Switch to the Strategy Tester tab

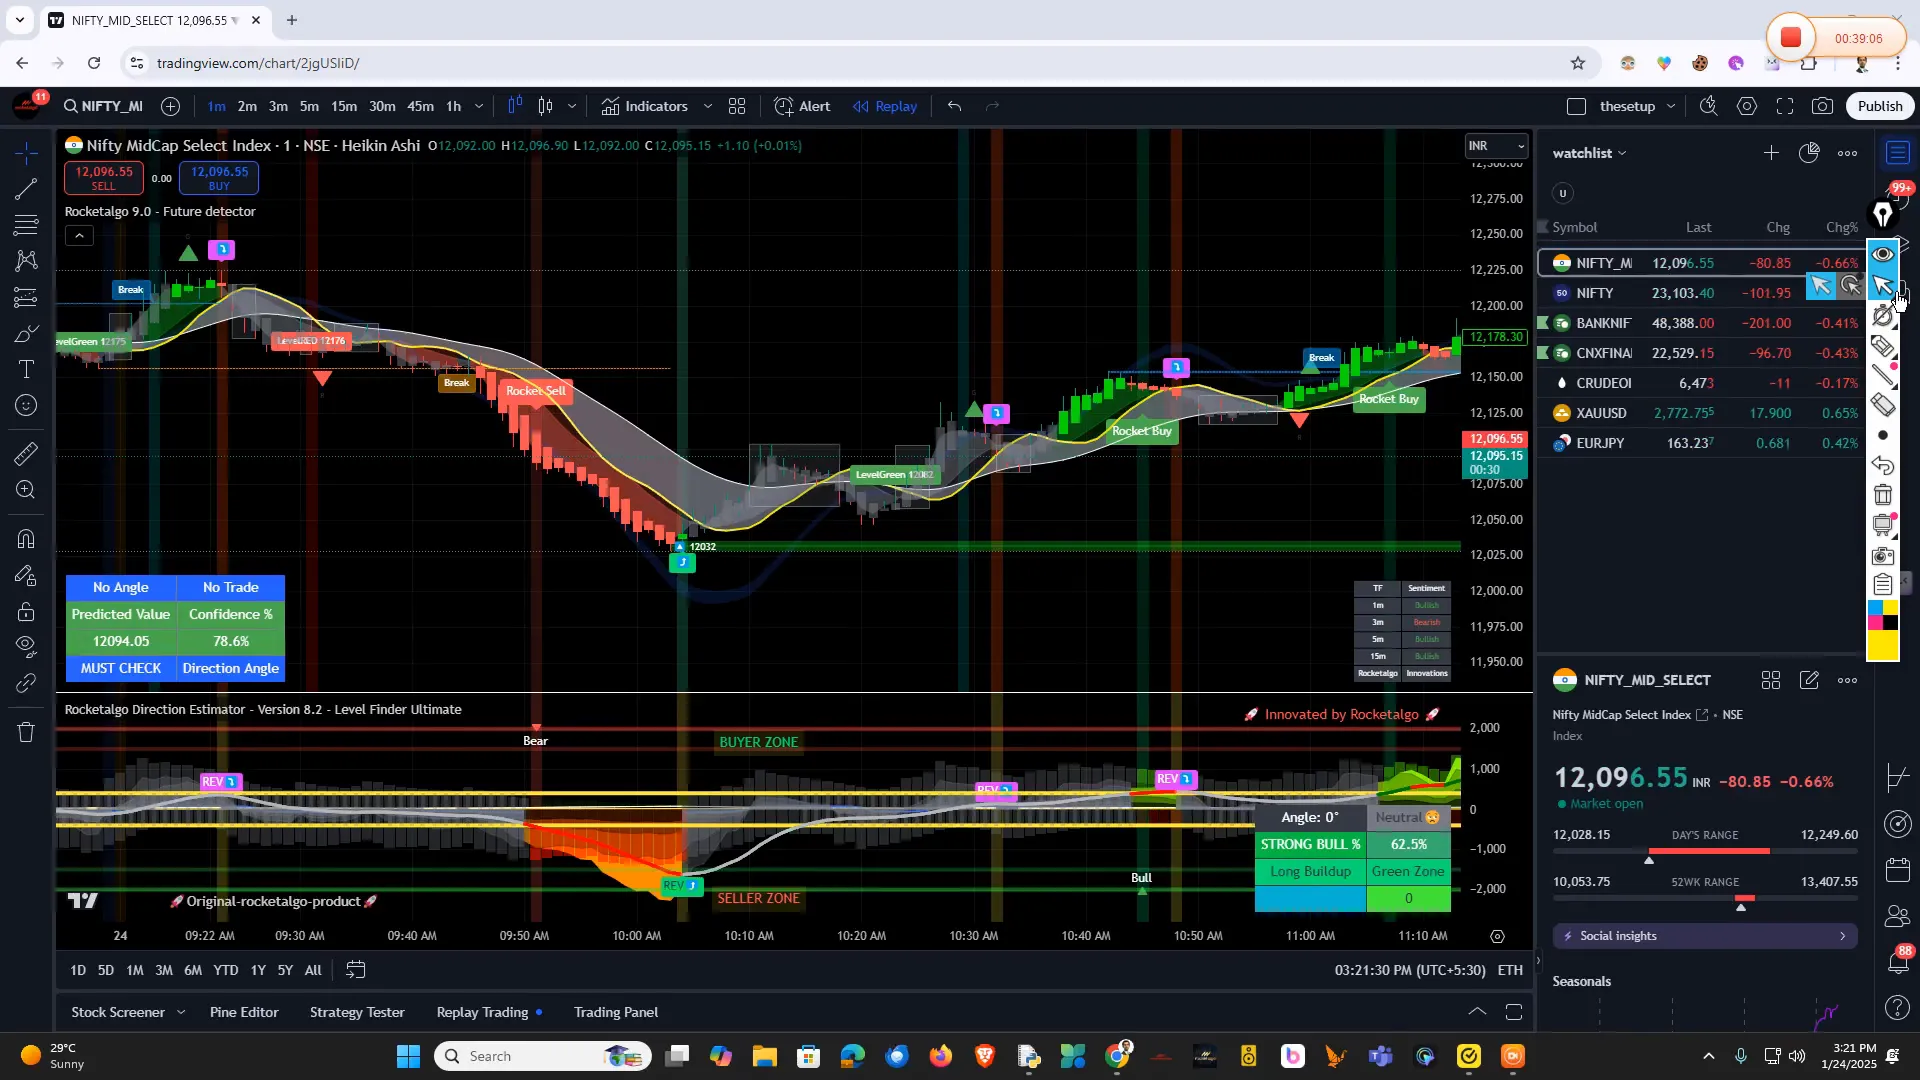pyautogui.click(x=357, y=1012)
